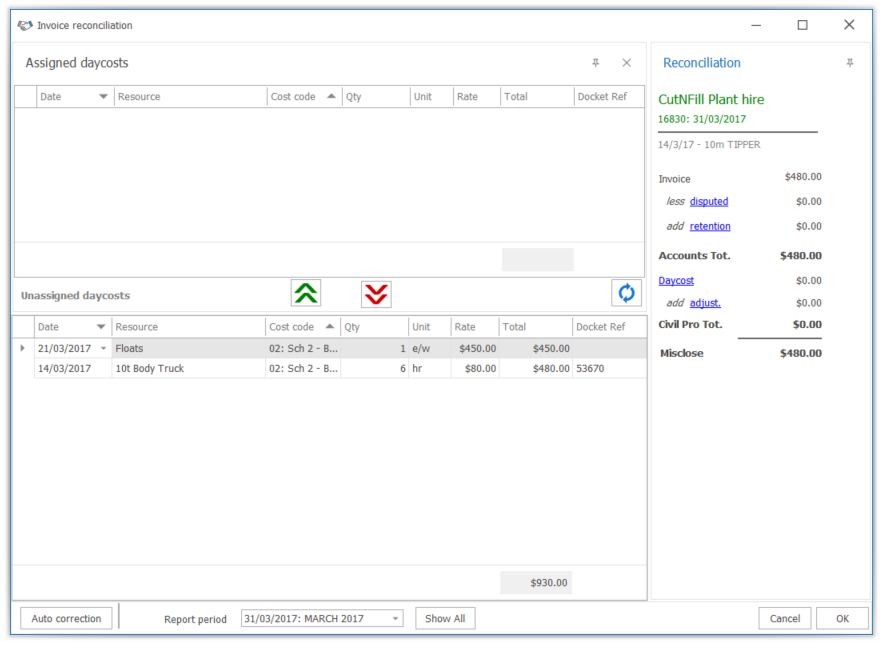This screenshot has height=648, width=886.
Task: Click the 14/3/17 - 10m TIPPER description
Action: point(709,145)
